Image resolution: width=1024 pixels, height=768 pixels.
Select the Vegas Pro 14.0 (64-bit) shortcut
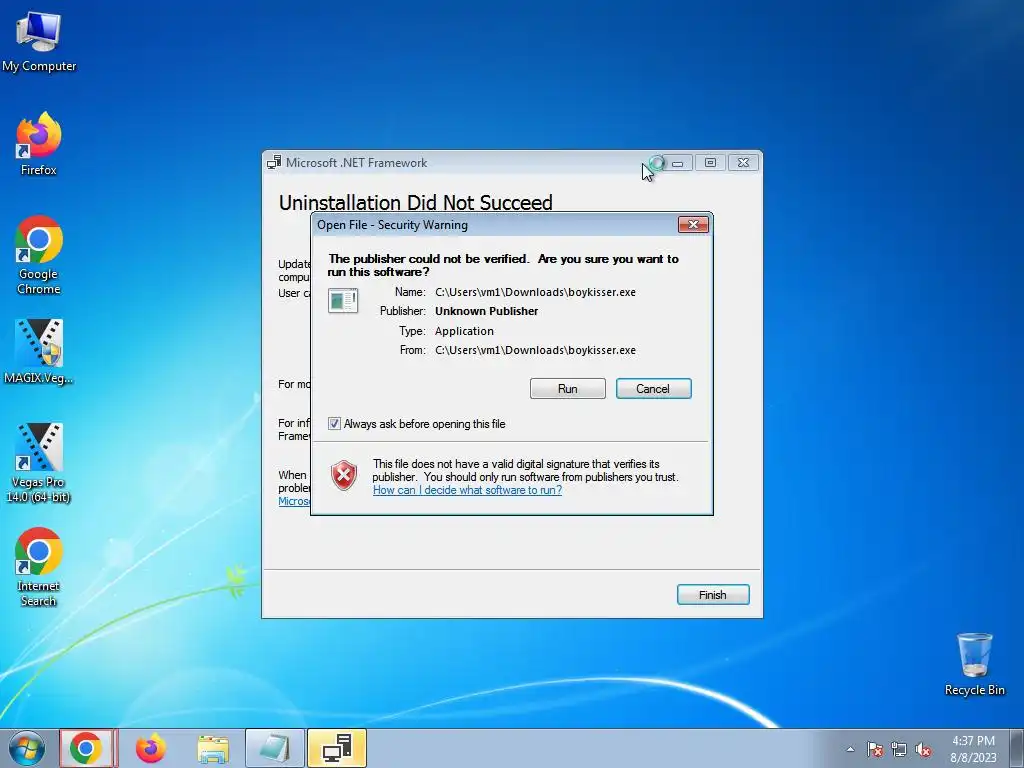tap(39, 462)
